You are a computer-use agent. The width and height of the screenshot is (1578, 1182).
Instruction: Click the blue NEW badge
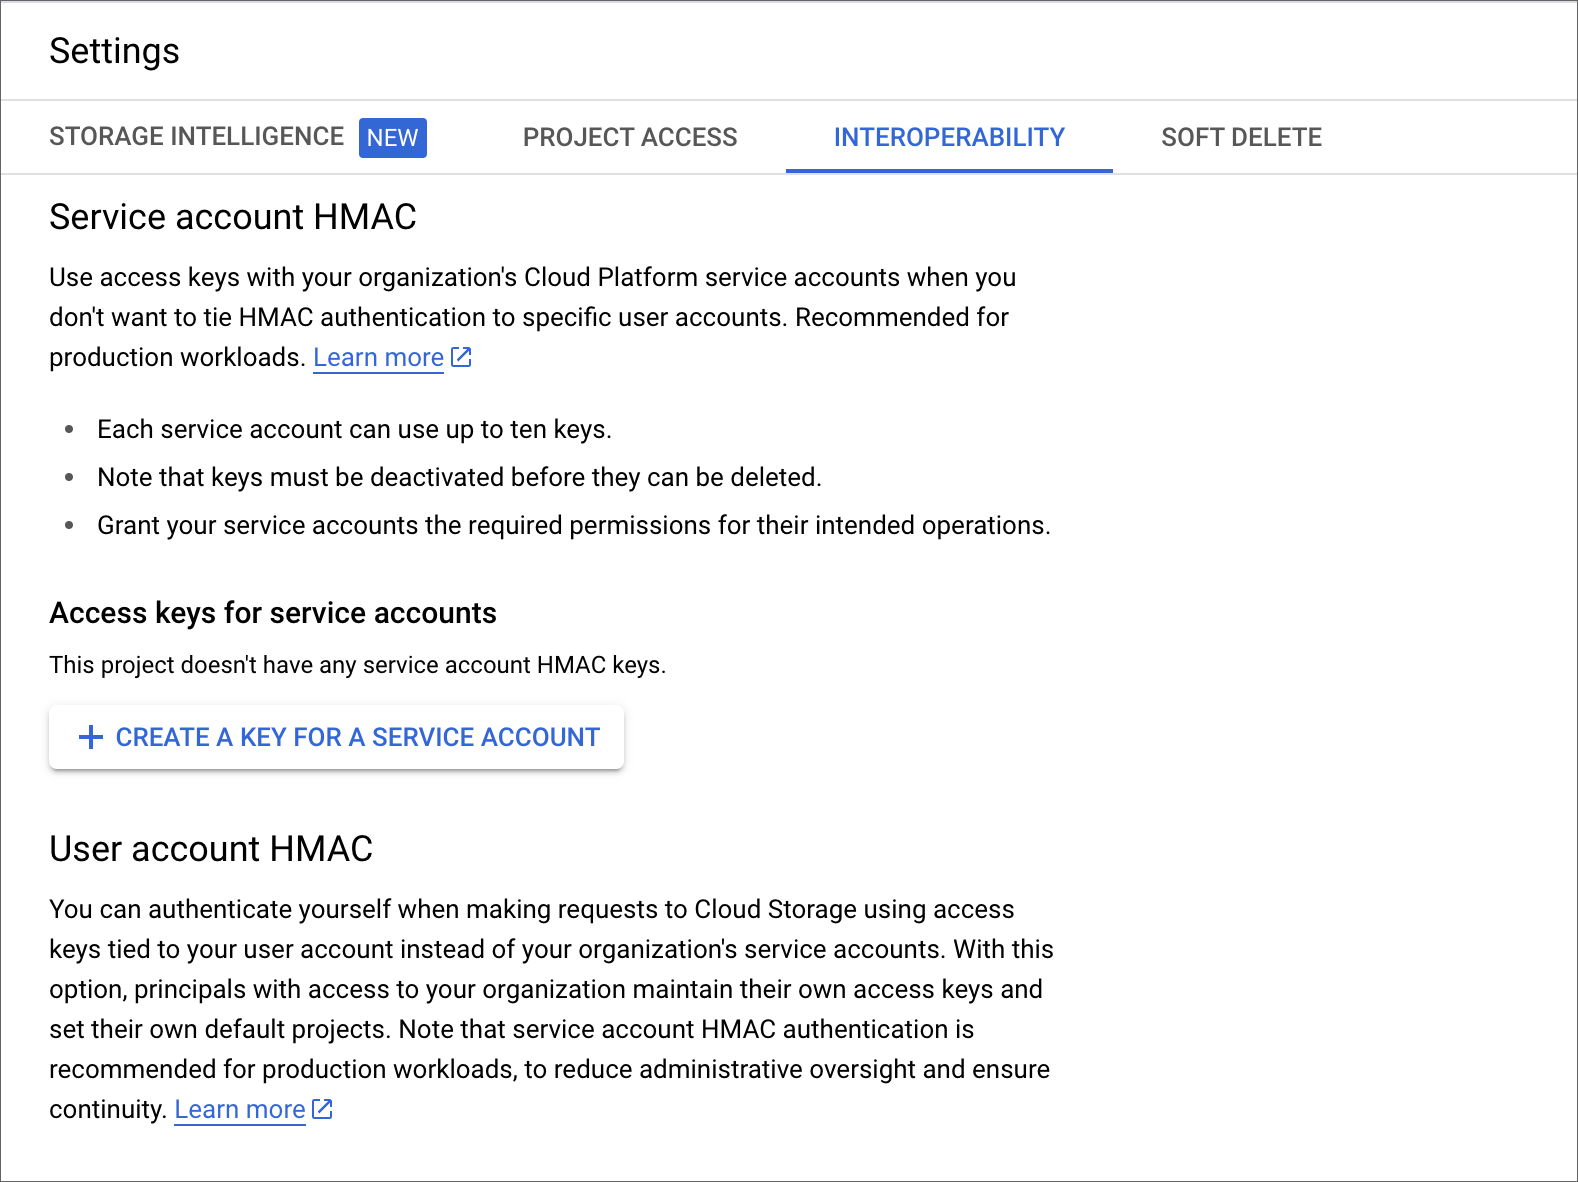(392, 137)
